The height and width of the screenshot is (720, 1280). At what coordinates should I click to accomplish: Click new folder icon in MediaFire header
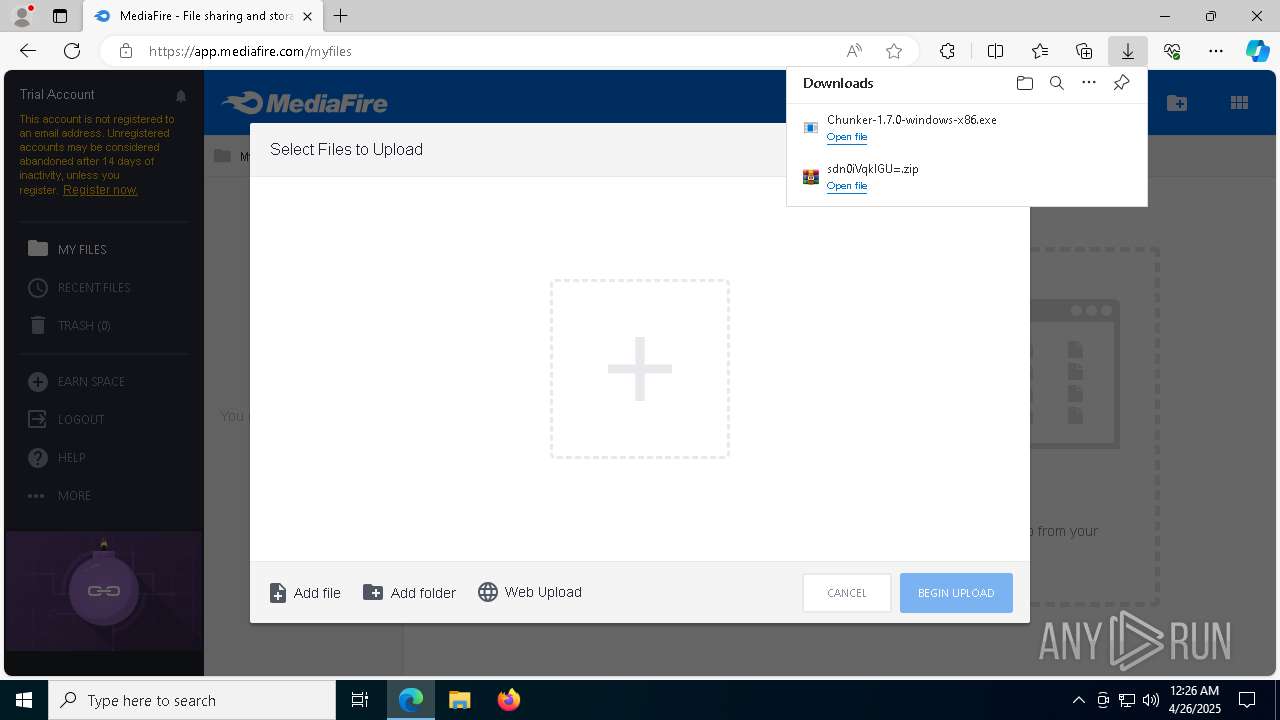point(1177,102)
